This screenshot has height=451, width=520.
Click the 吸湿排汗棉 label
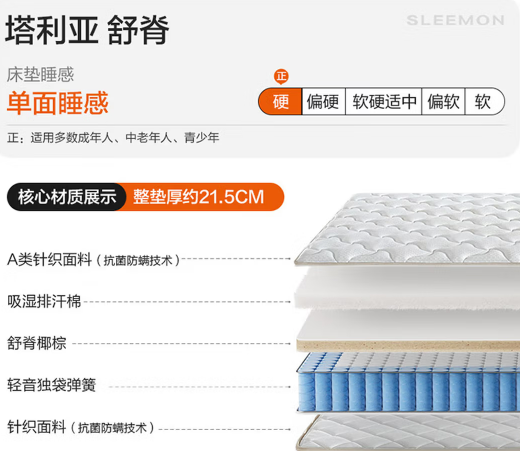44,301
